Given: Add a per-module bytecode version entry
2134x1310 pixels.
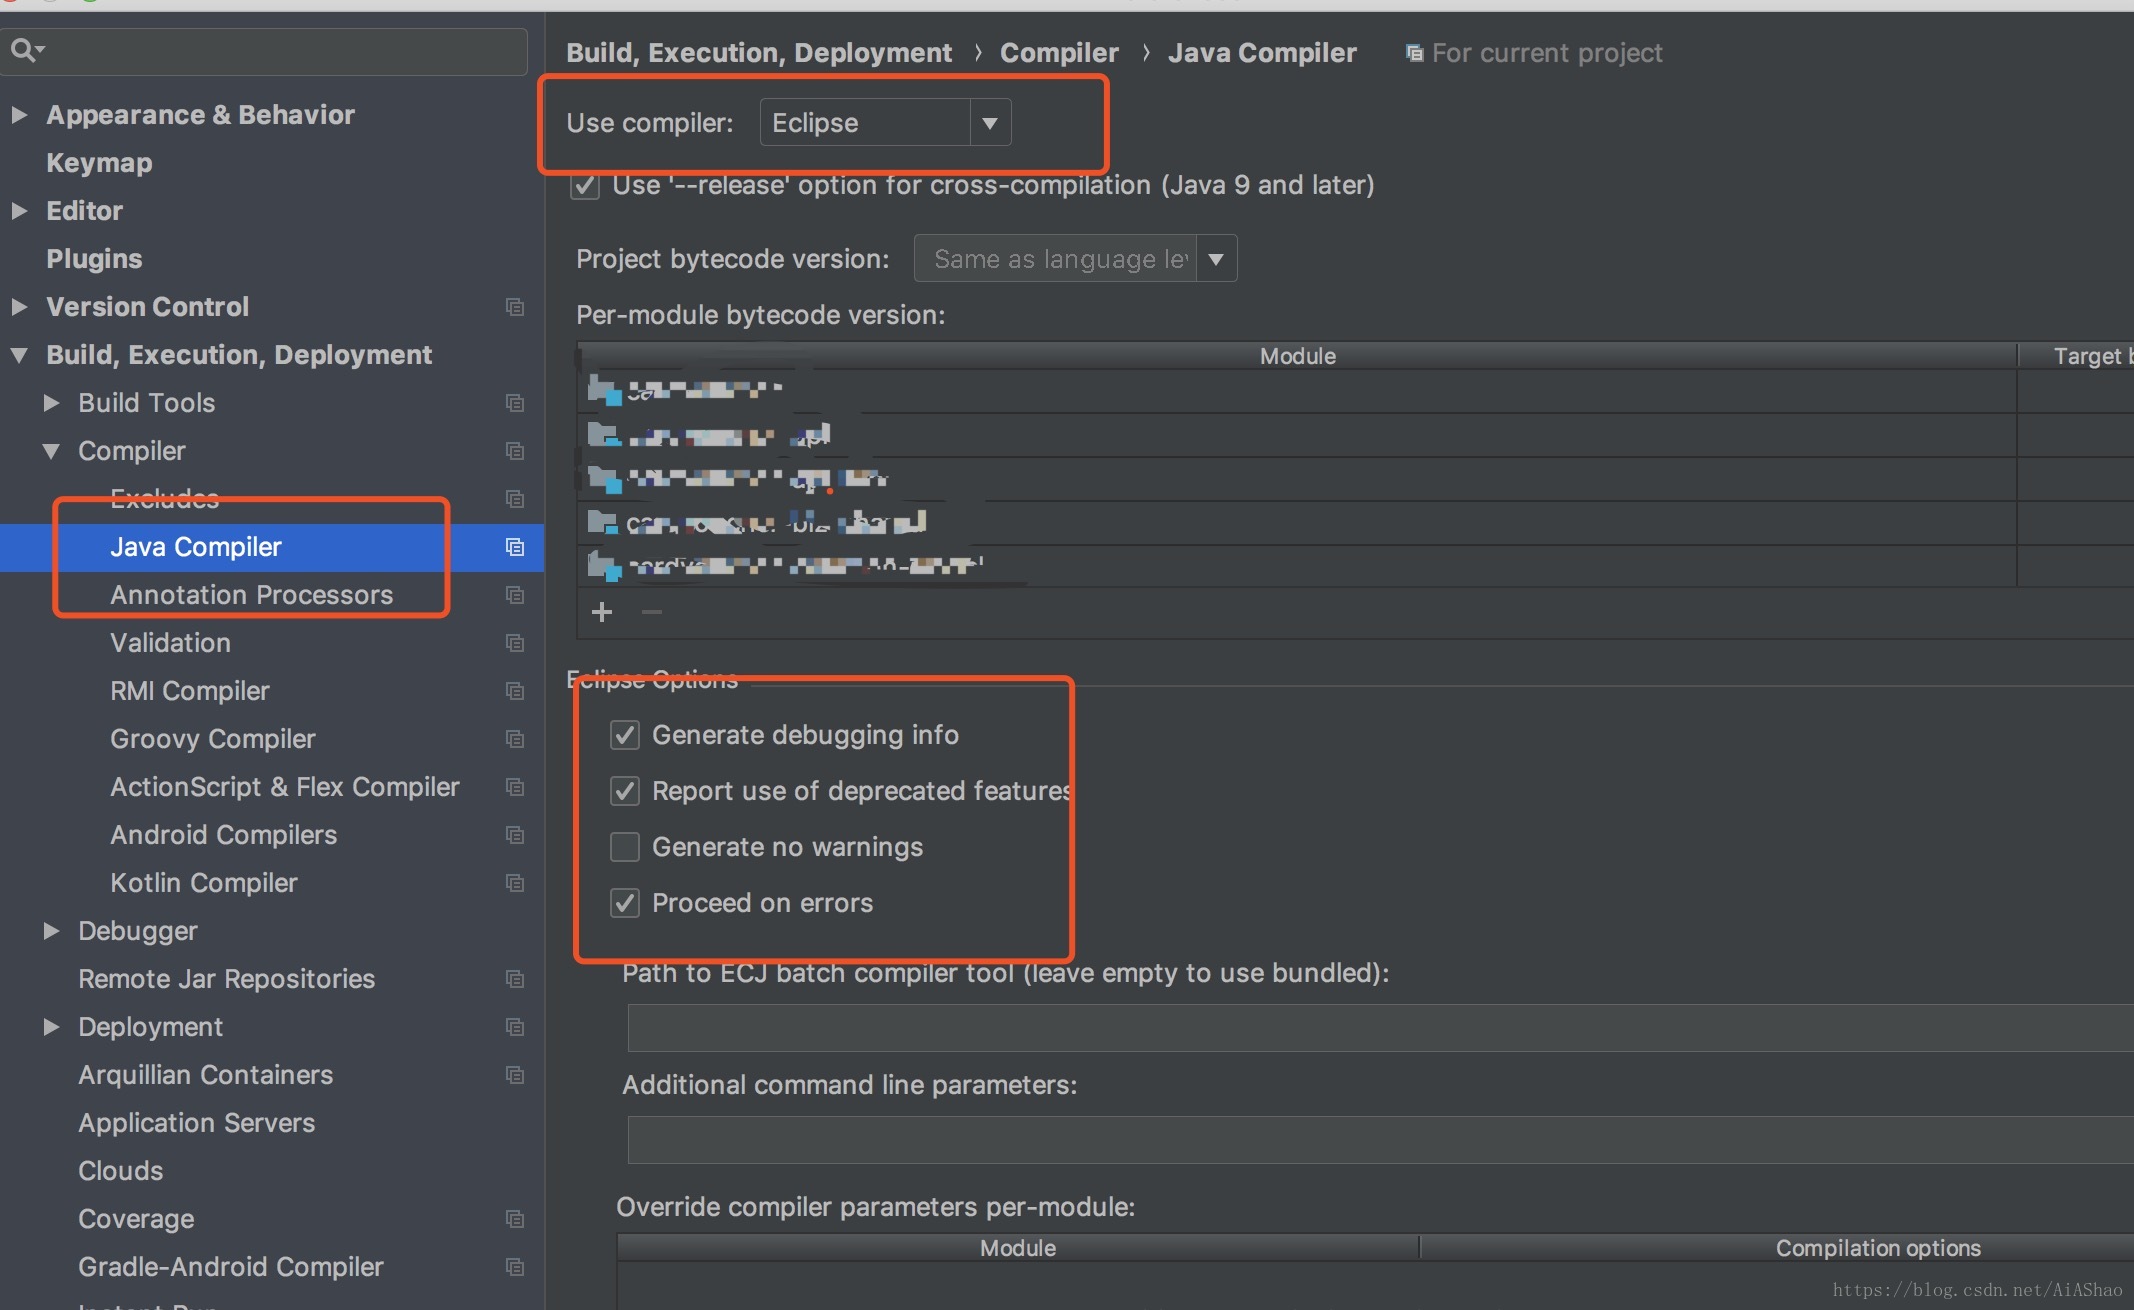Looking at the screenshot, I should coord(602,612).
